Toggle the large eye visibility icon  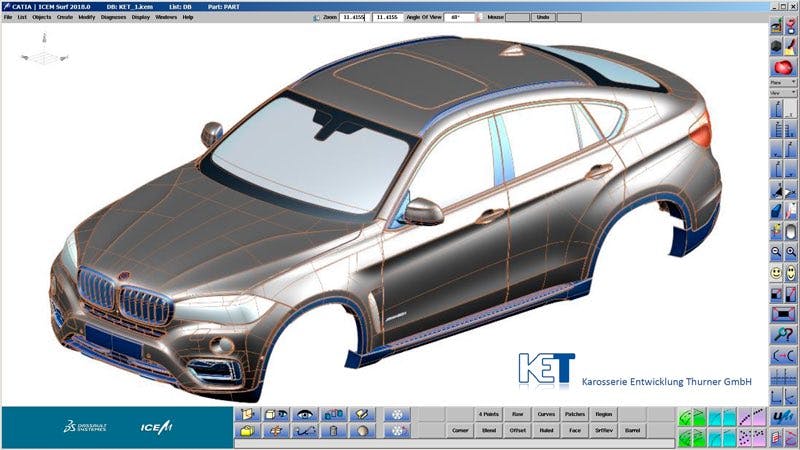pos(305,414)
